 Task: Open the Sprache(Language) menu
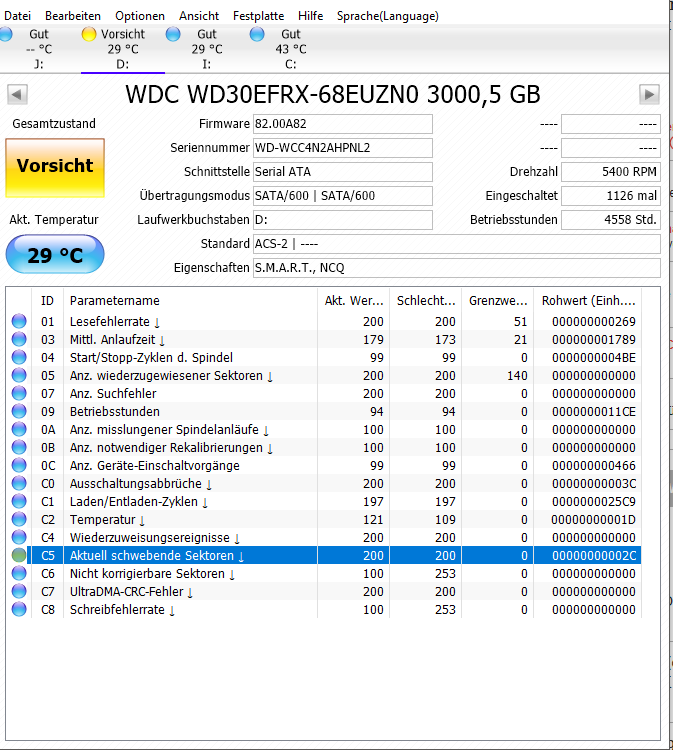(x=387, y=16)
